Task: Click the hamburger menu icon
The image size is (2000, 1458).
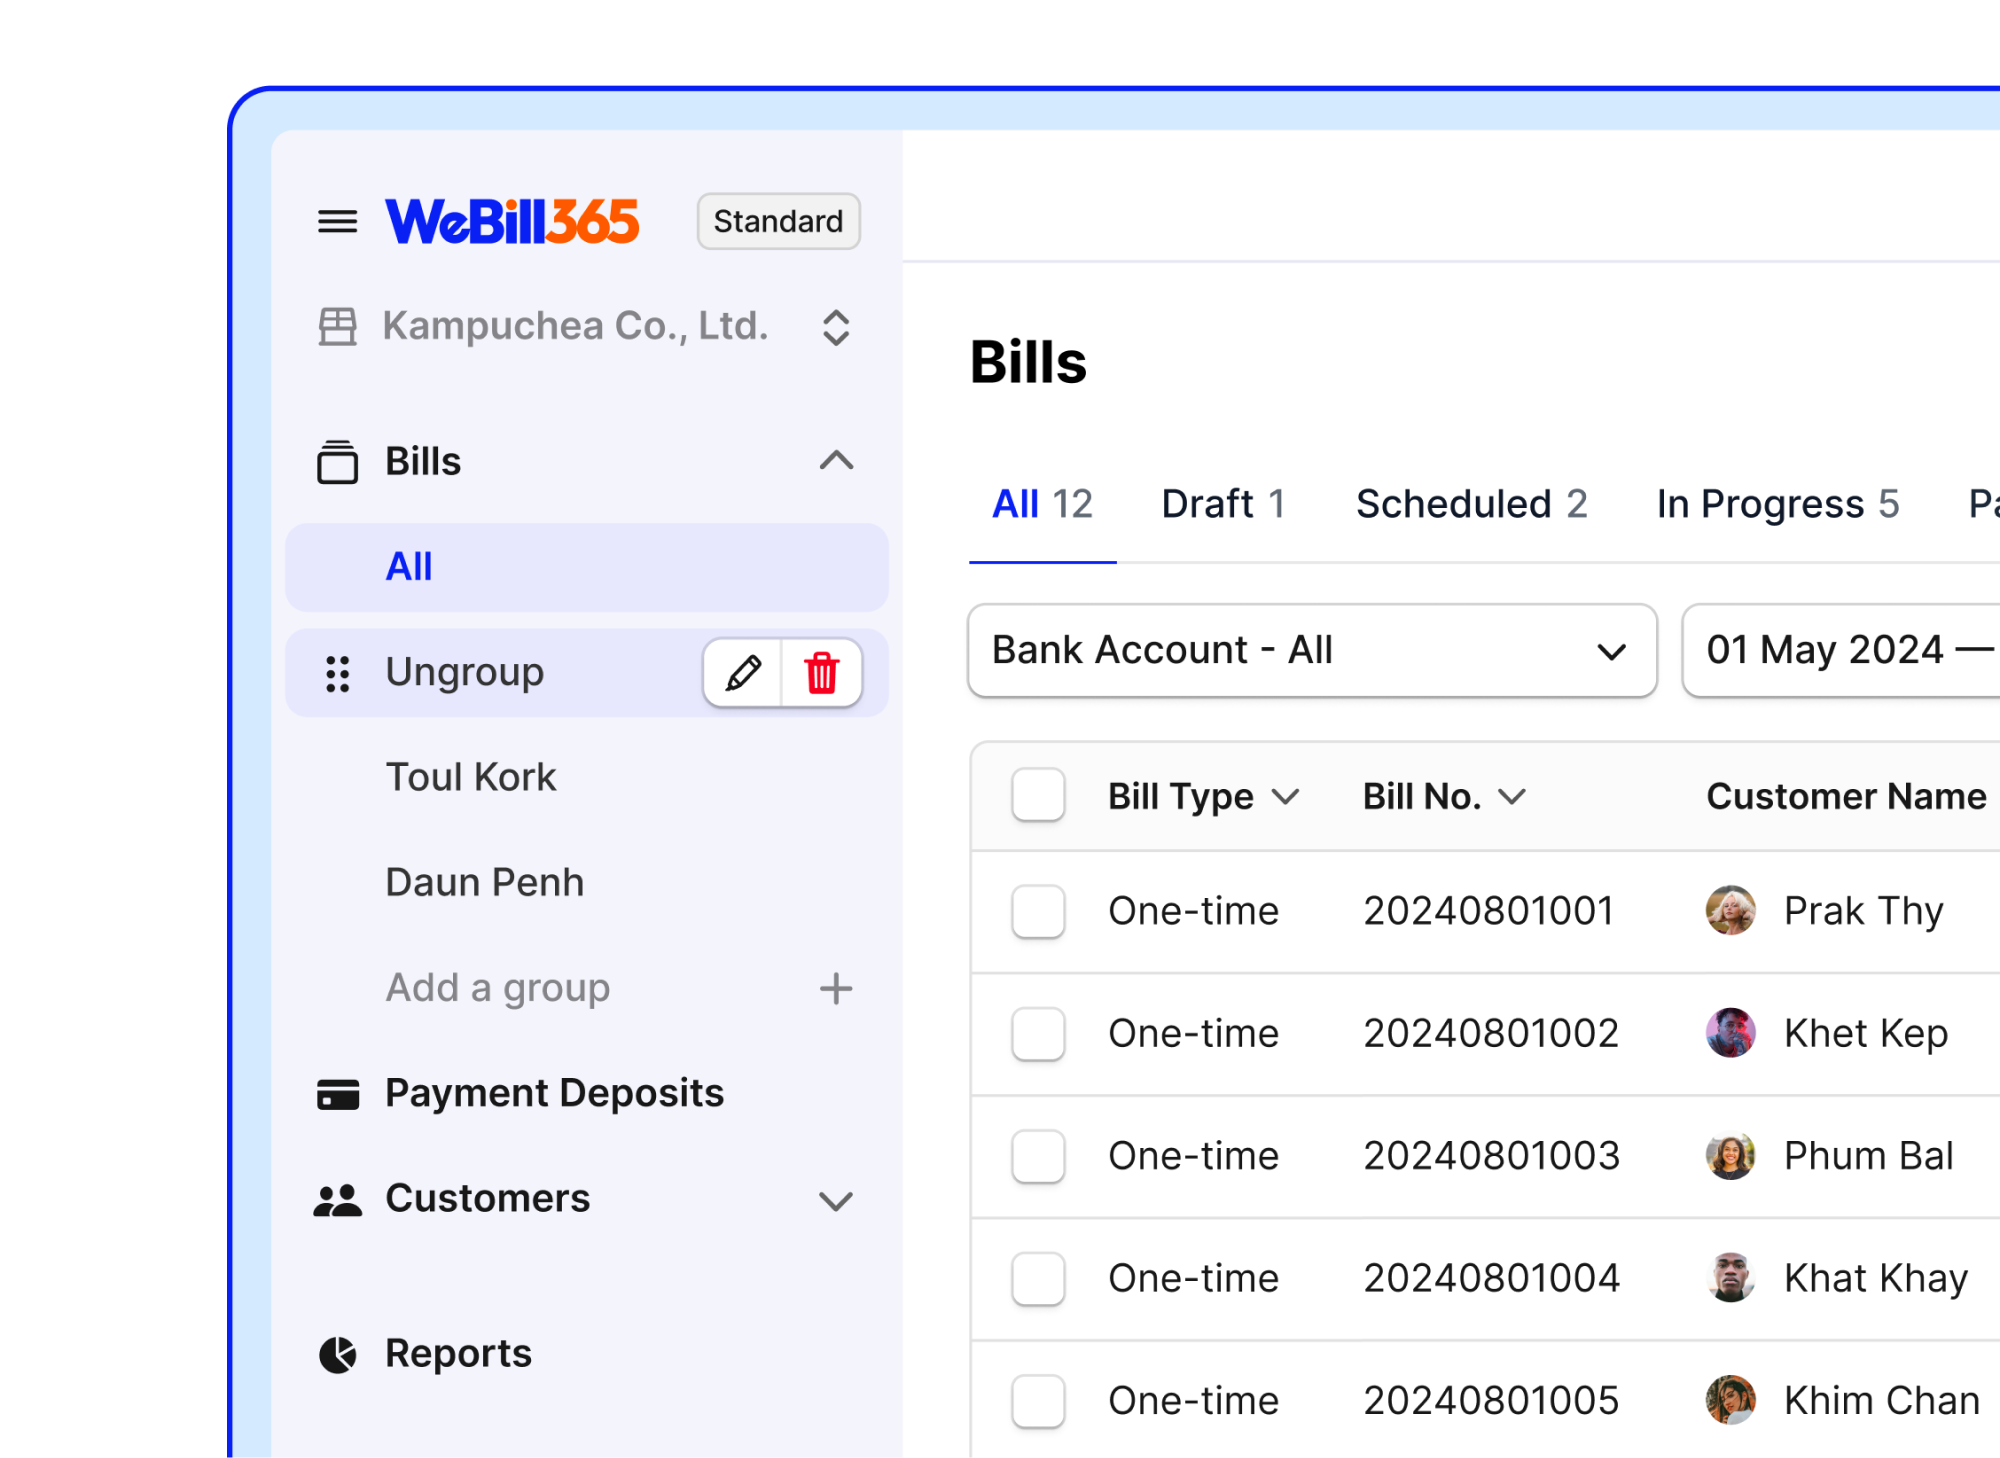Action: click(339, 220)
